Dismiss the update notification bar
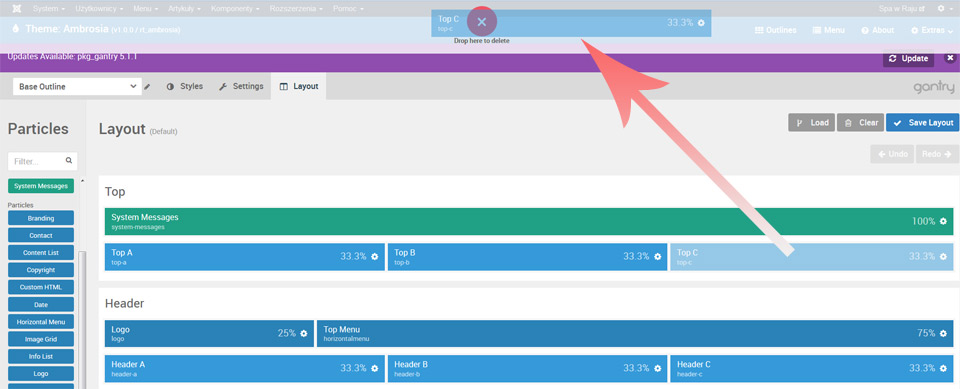This screenshot has width=960, height=389. pos(950,58)
